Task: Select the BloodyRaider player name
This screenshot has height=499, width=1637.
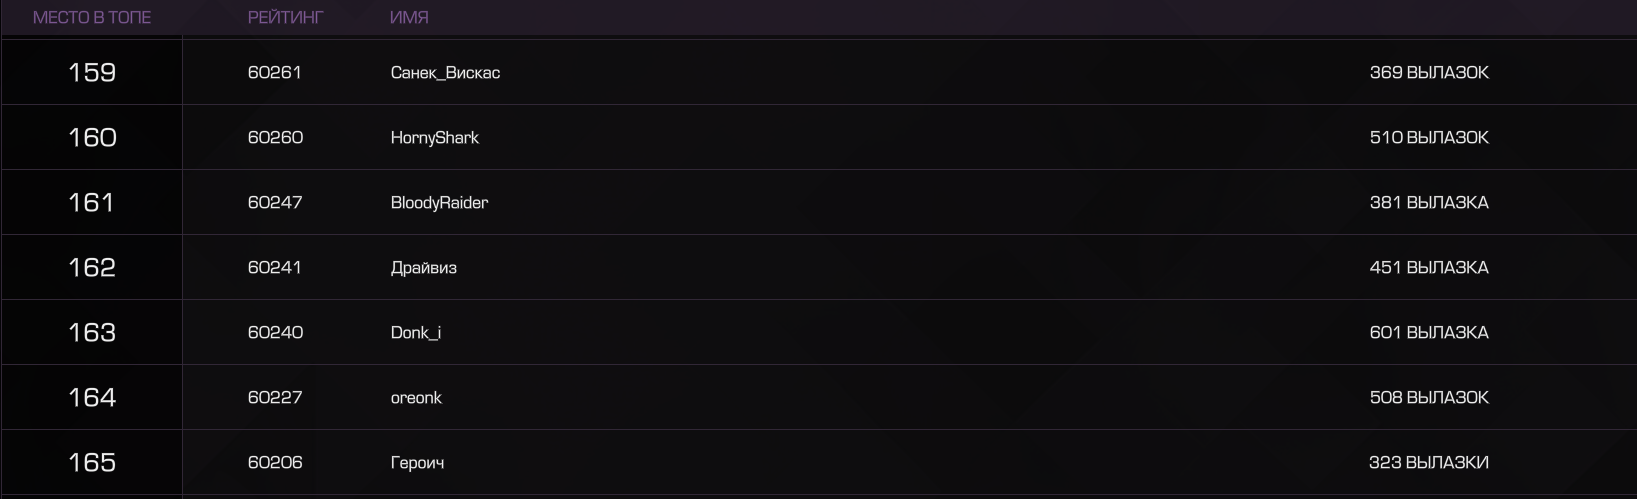Action: coord(439,203)
